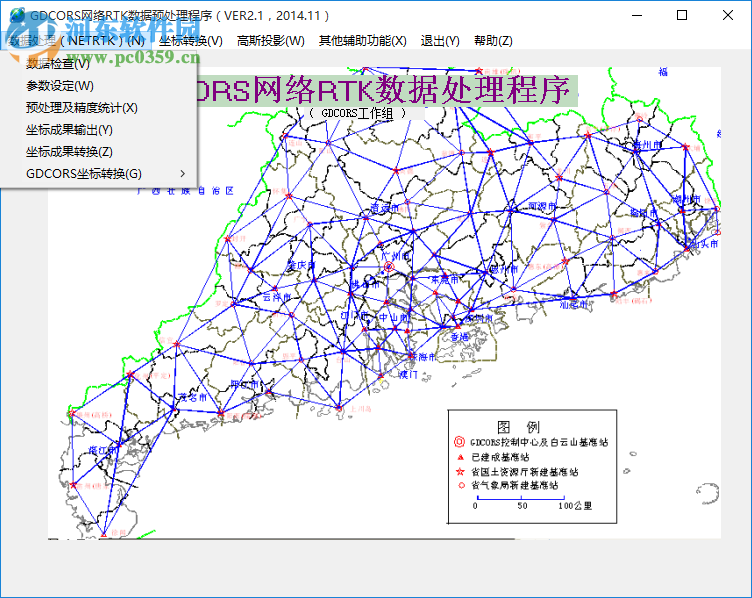Image resolution: width=752 pixels, height=598 pixels.
Task: Click the 广州市 control center station symbol on map
Action: pos(389,267)
